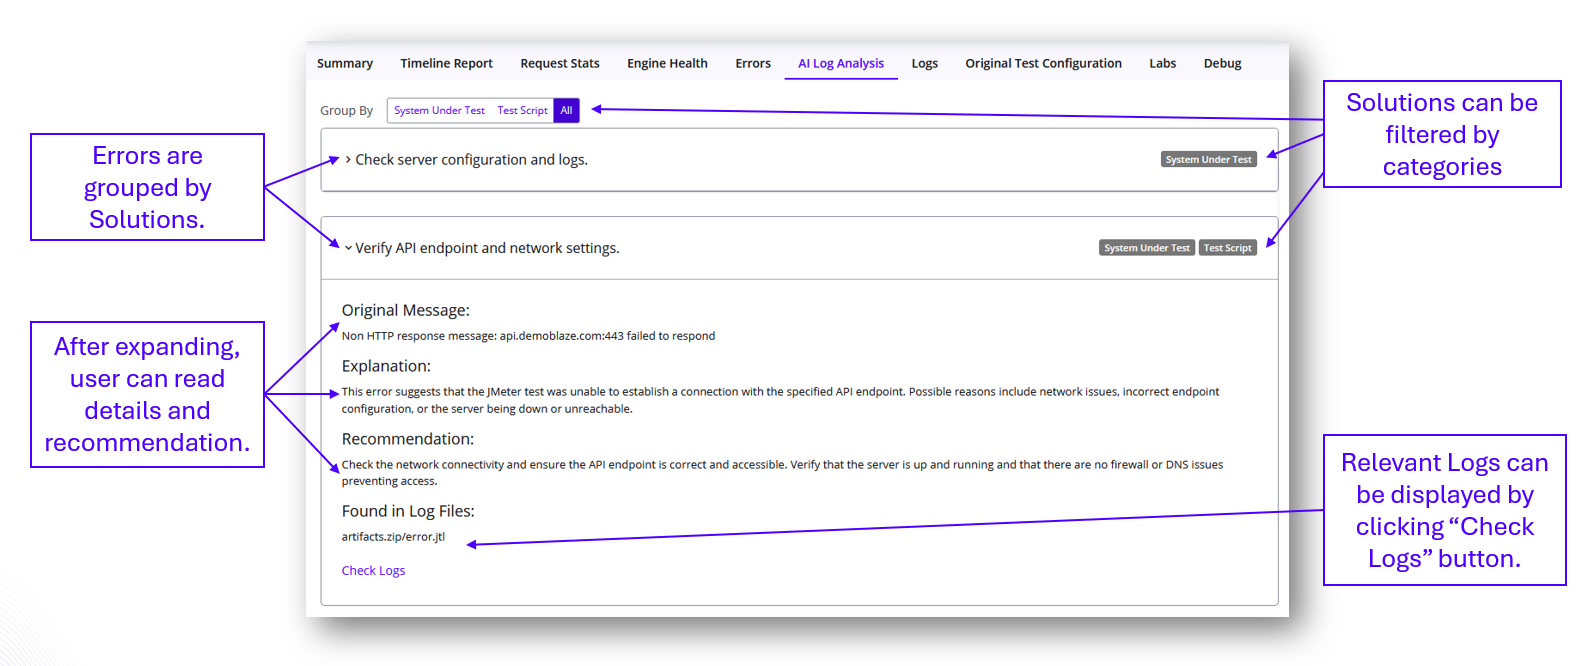
Task: Click Check server configuration and logs title
Action: coord(471,160)
